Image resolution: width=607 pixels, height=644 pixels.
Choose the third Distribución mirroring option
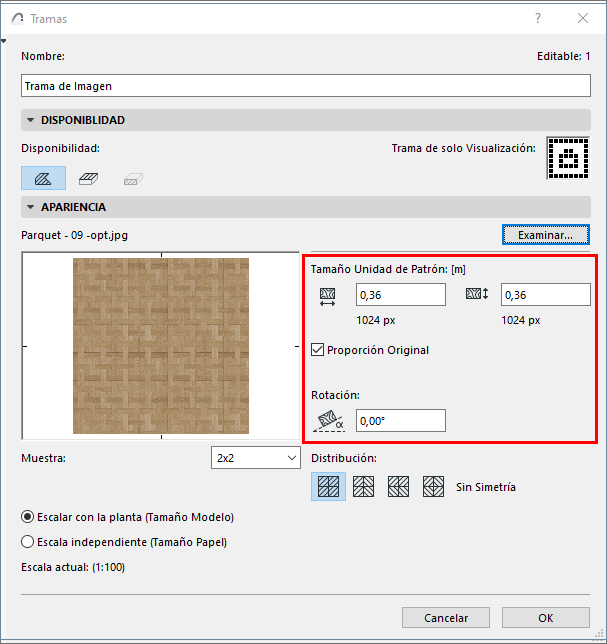[398, 487]
